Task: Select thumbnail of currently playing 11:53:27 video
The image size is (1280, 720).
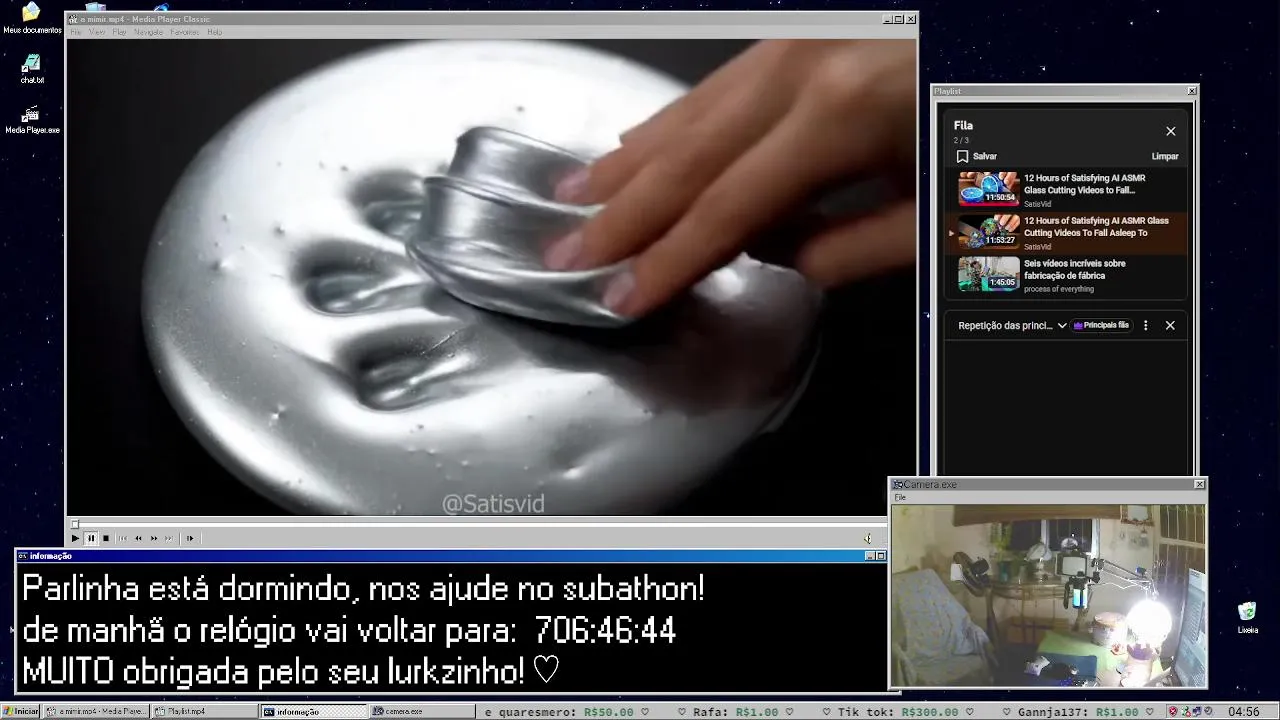Action: 988,232
